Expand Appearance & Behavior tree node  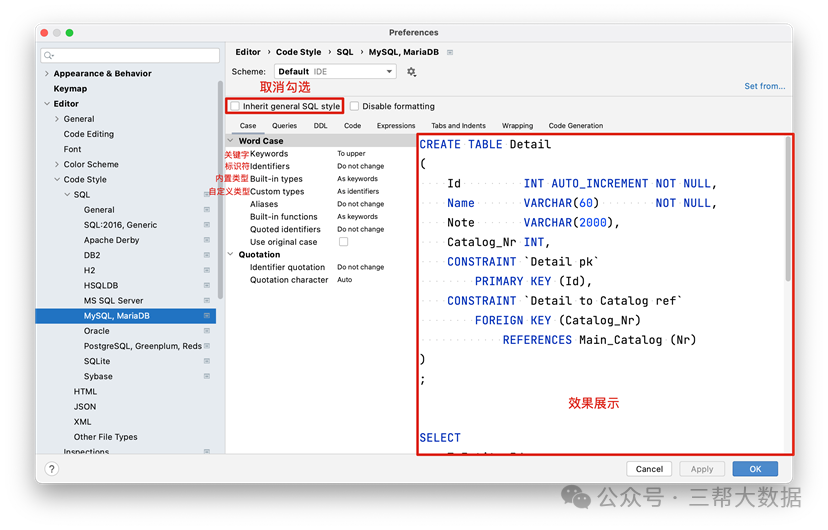[47, 73]
